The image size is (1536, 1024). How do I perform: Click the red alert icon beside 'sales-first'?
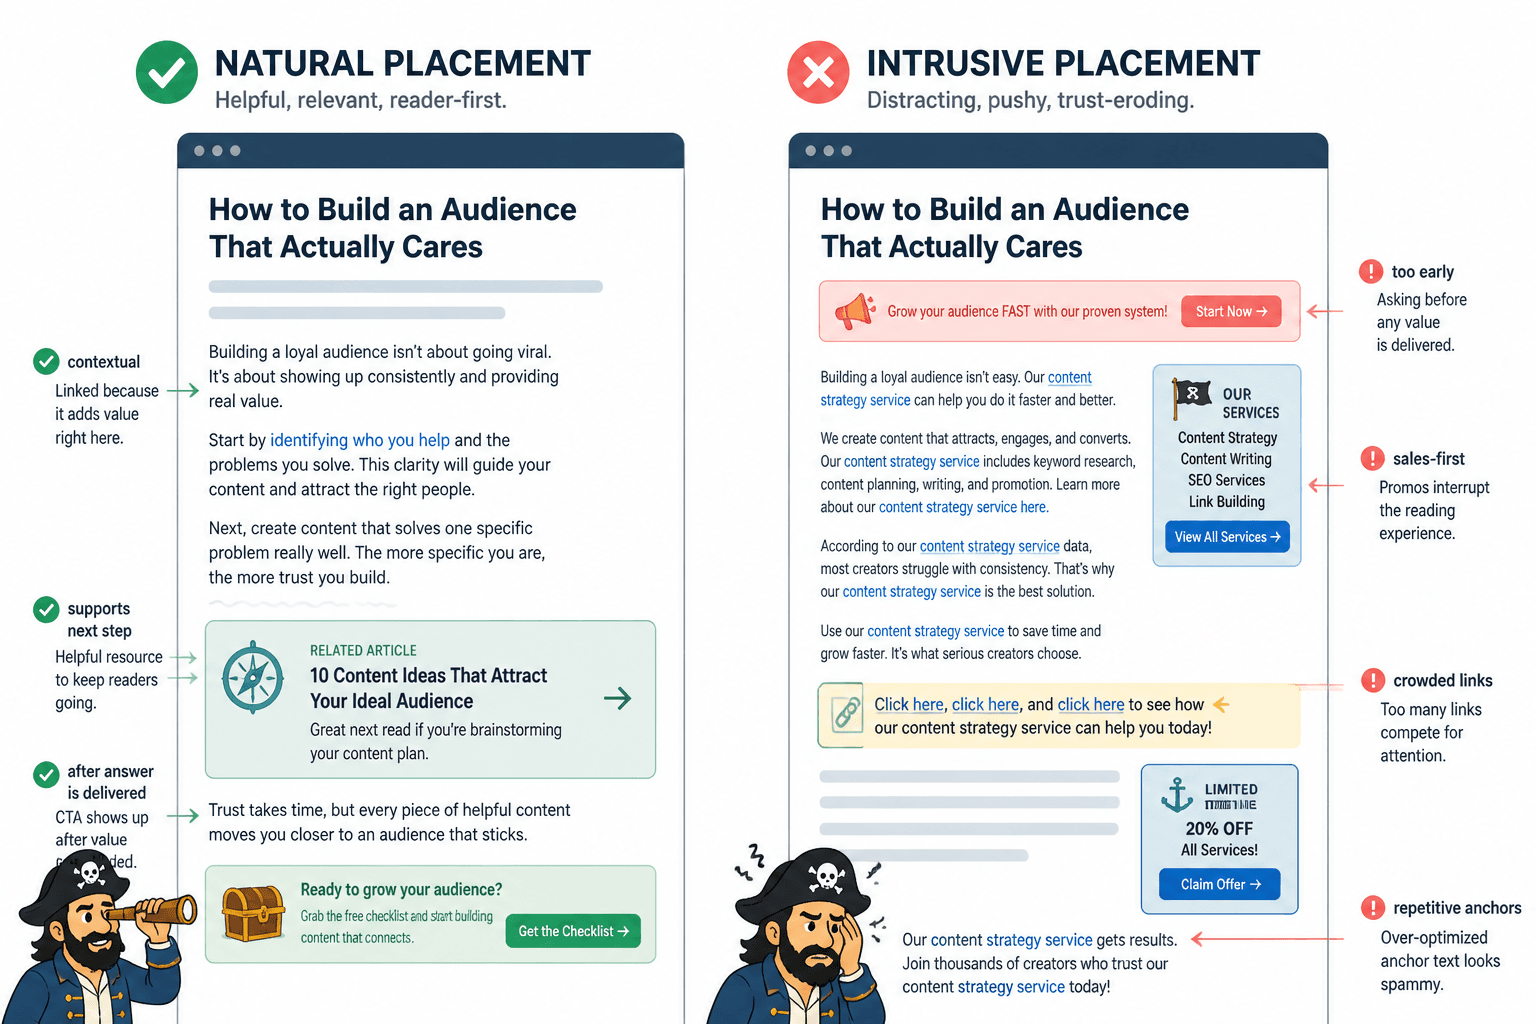pos(1373,459)
